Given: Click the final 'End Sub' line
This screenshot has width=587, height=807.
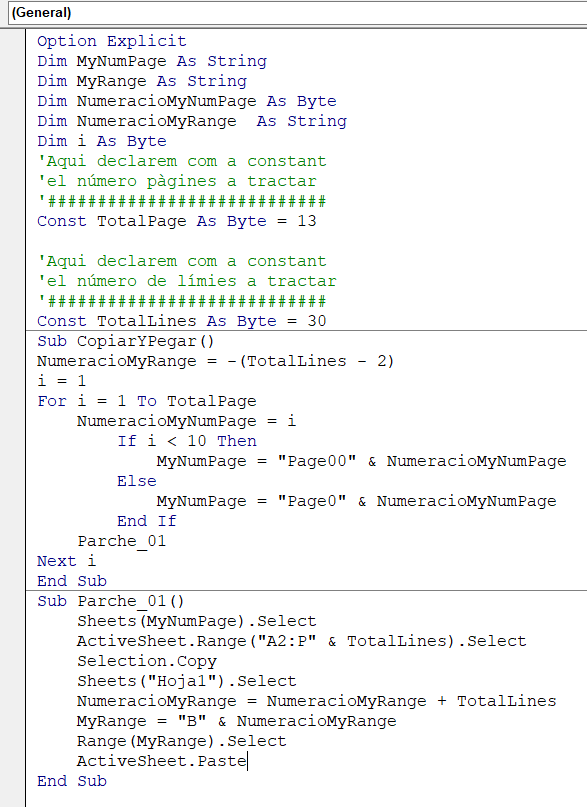Looking at the screenshot, I should [72, 781].
